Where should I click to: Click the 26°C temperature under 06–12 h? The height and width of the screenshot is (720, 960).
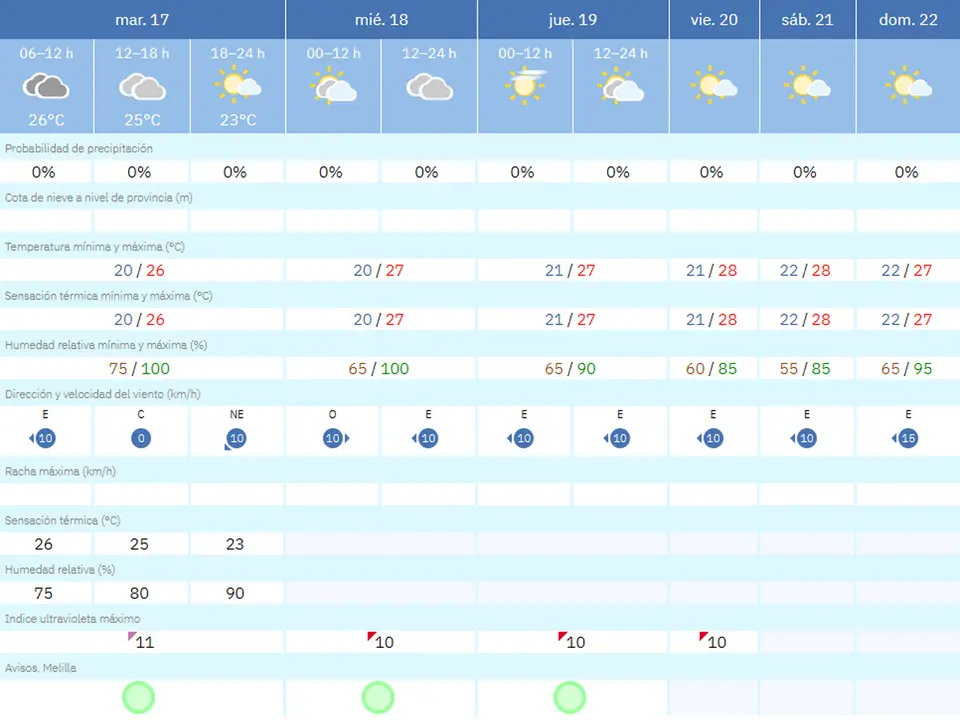pyautogui.click(x=47, y=120)
